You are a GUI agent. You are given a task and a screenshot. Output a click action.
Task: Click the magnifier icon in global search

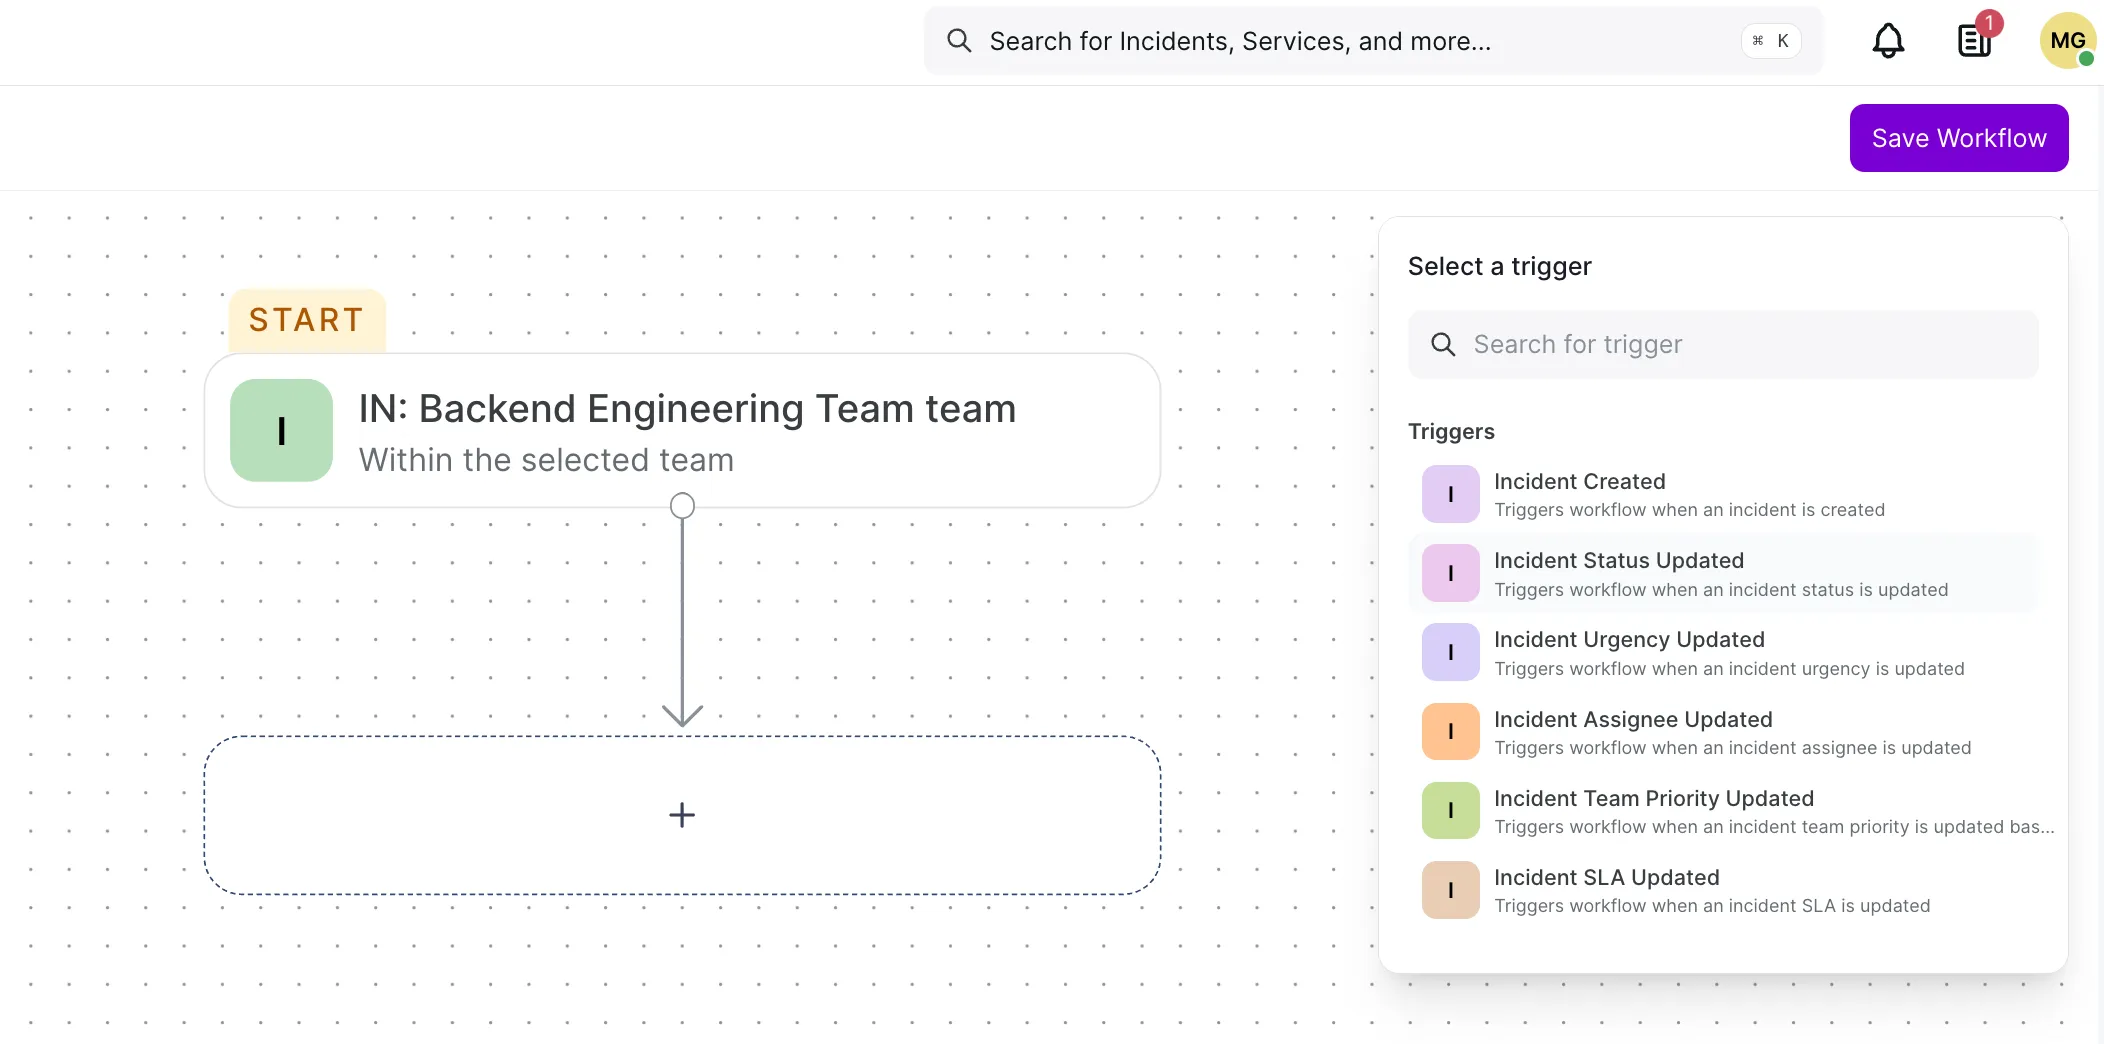tap(959, 41)
